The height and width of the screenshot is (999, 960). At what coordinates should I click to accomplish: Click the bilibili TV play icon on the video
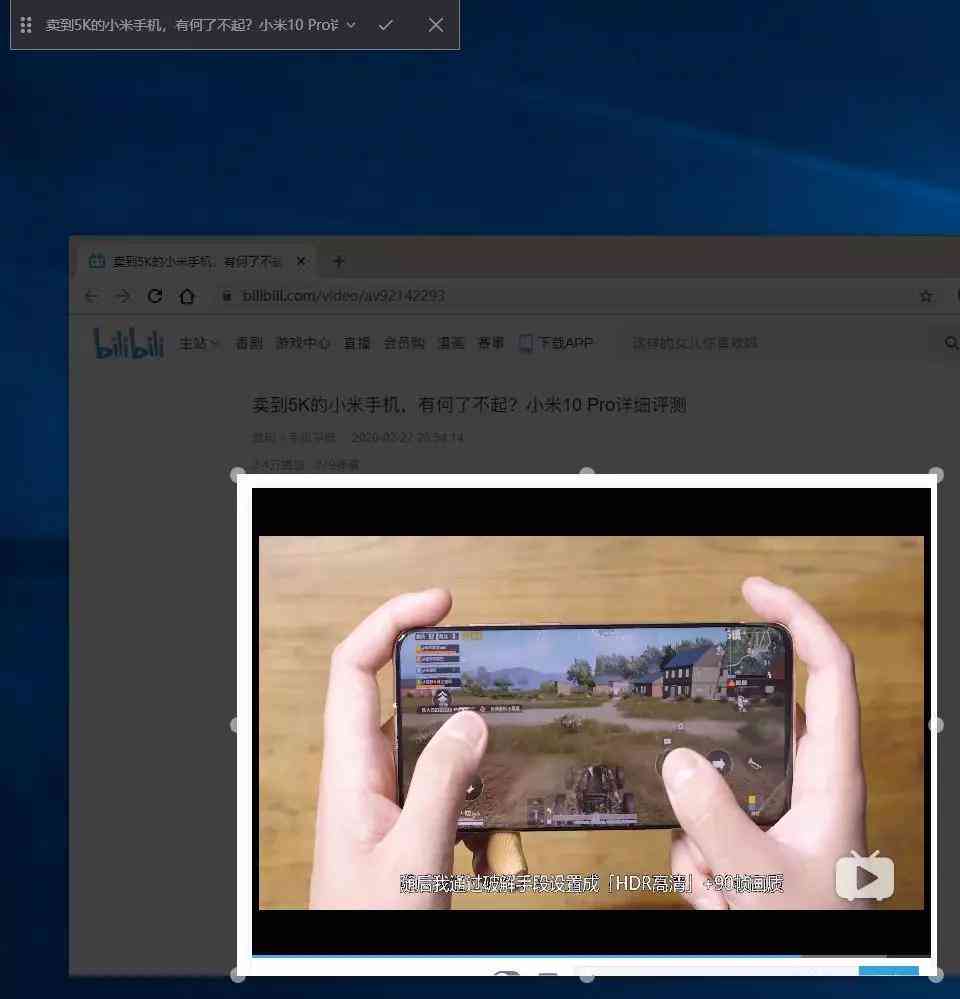pyautogui.click(x=864, y=876)
